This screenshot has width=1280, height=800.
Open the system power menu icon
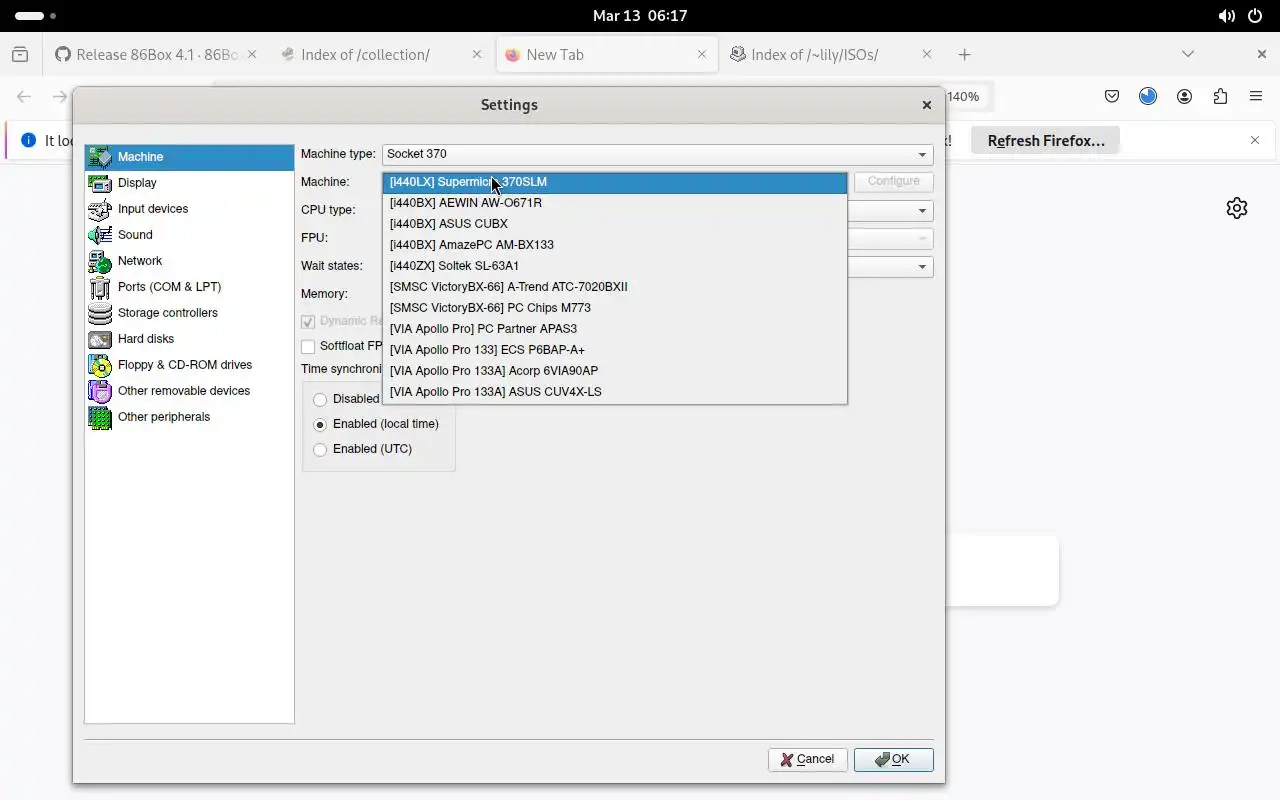pyautogui.click(x=1256, y=16)
